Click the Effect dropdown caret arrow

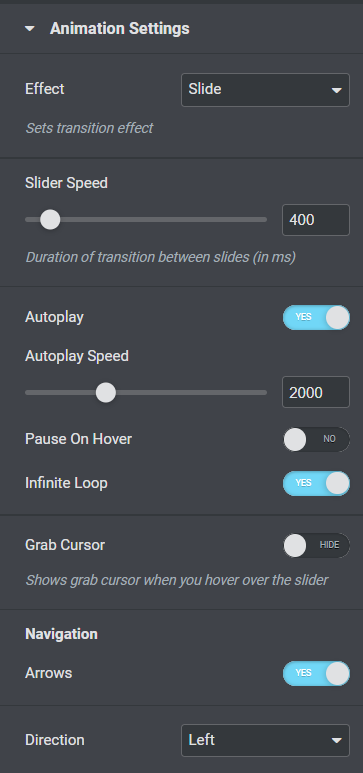click(337, 90)
